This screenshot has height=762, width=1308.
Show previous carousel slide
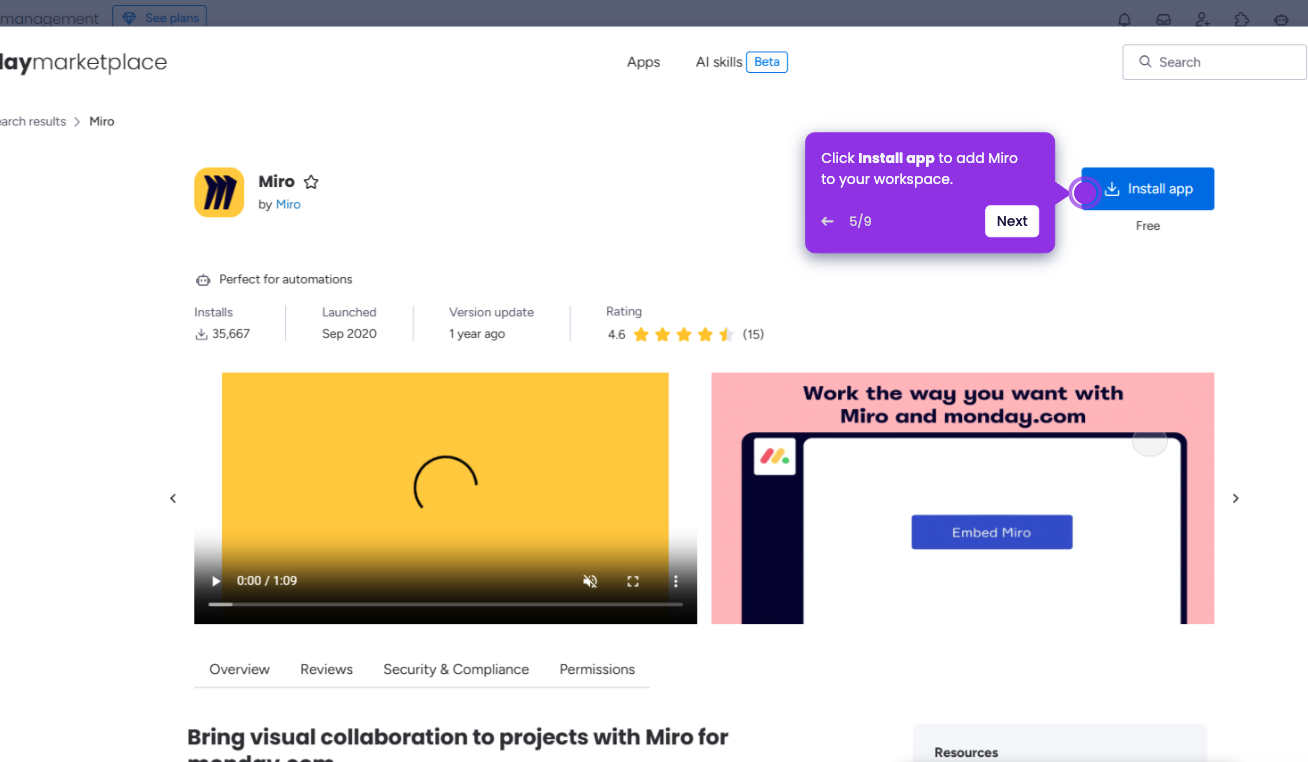click(173, 498)
